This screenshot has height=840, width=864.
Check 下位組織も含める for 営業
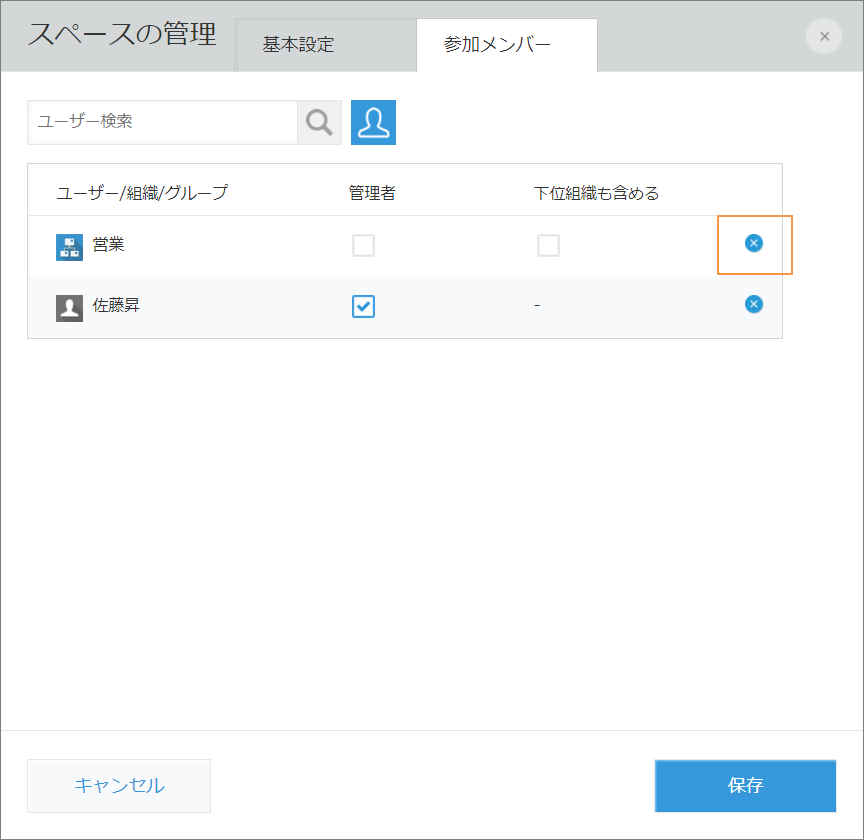pyautogui.click(x=548, y=244)
